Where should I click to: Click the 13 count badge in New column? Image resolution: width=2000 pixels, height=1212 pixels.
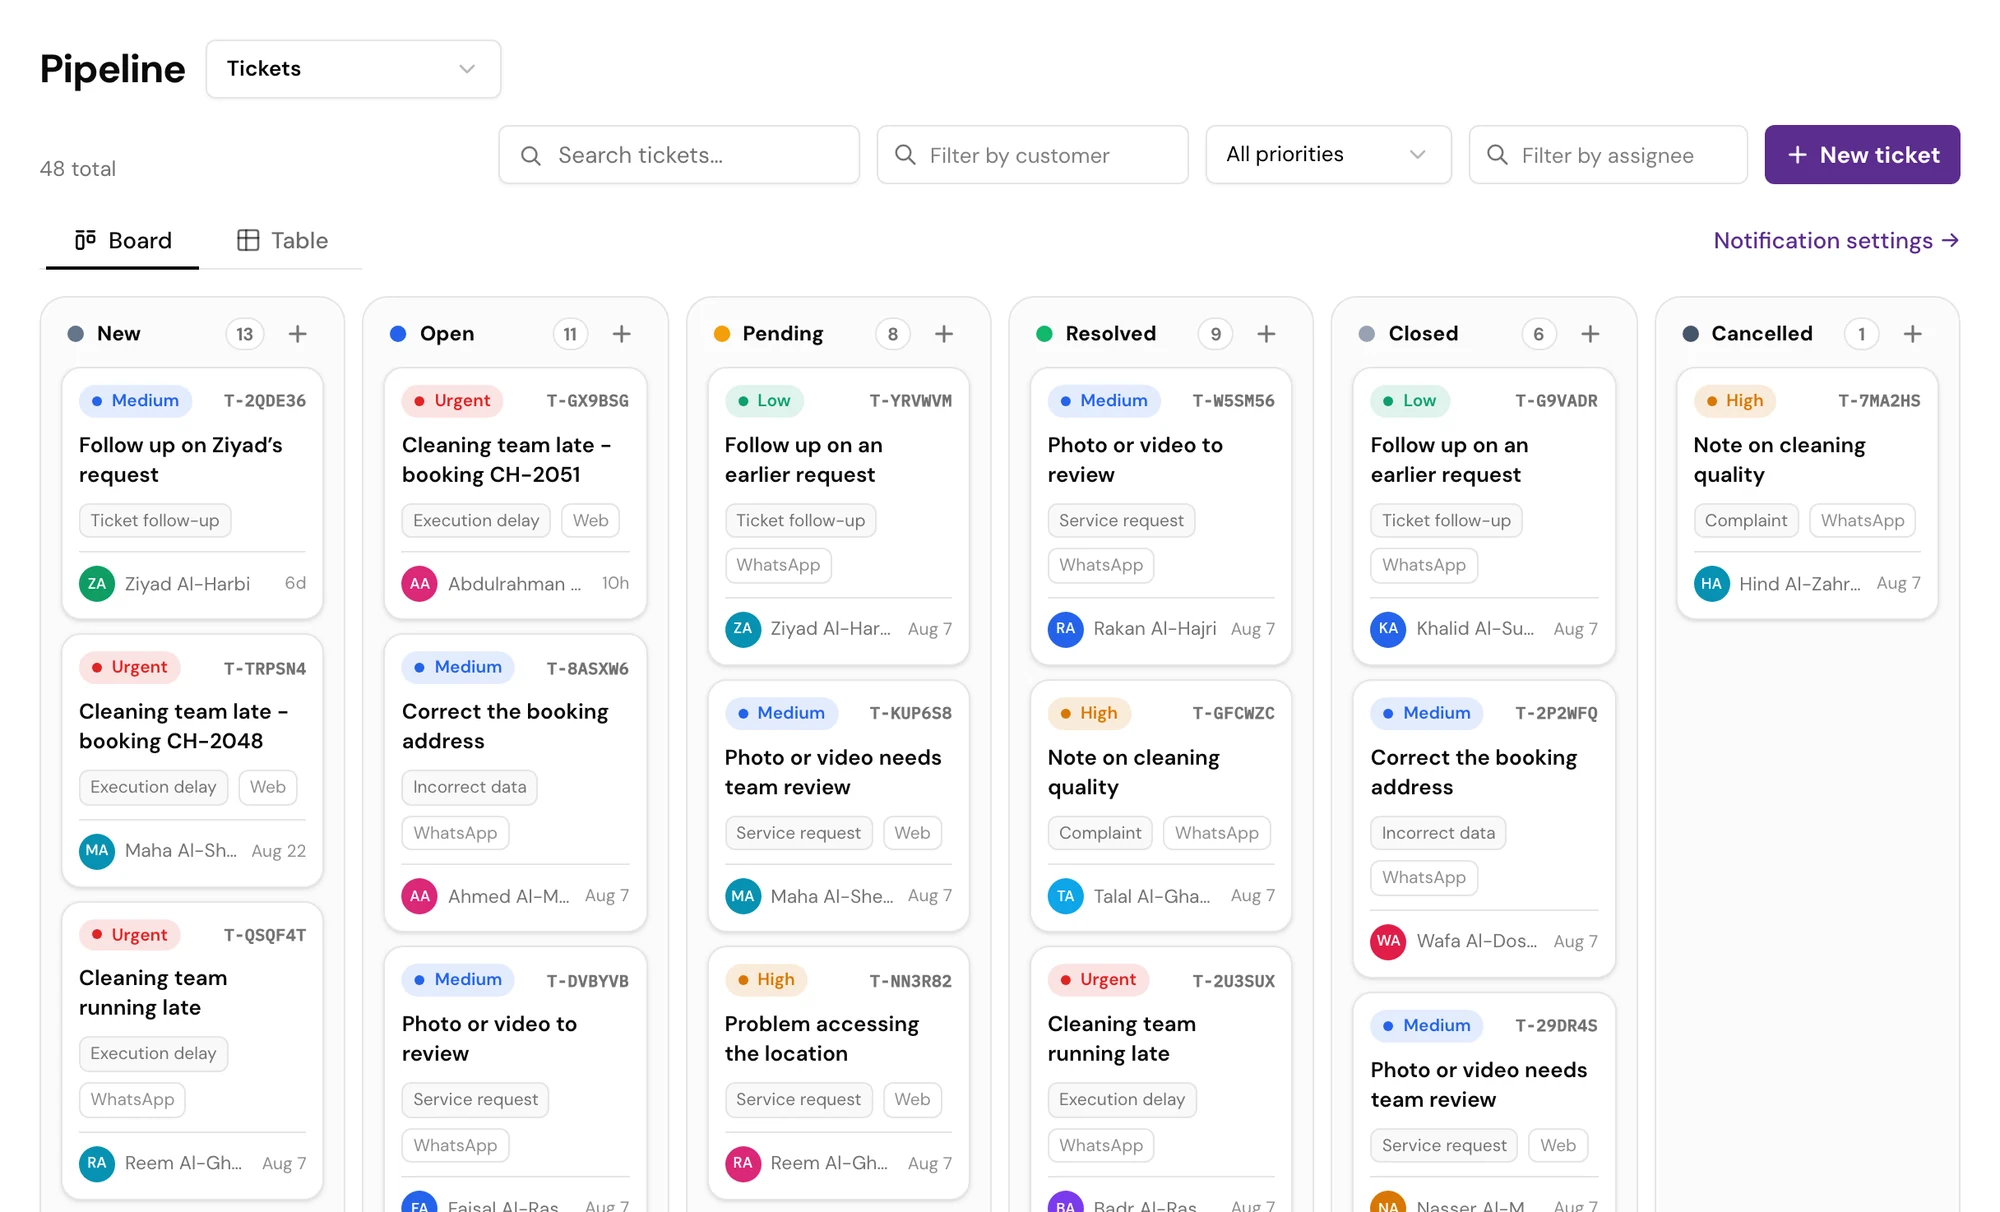[245, 334]
